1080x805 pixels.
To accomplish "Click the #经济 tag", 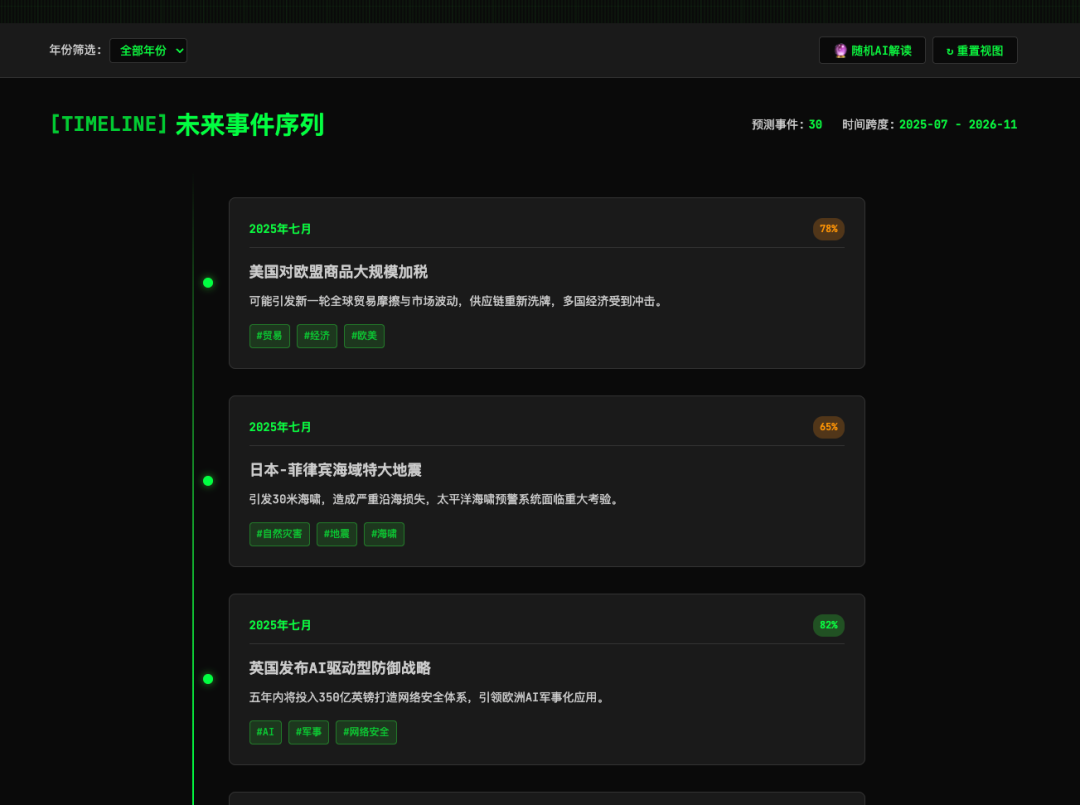I will coord(317,336).
